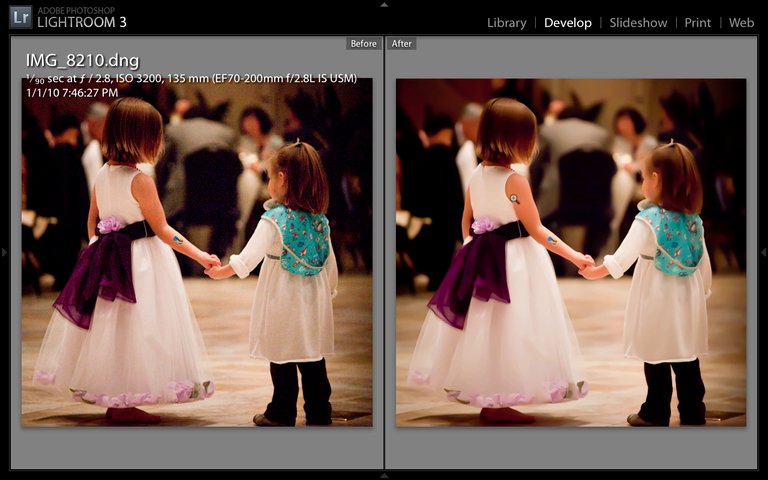The image size is (768, 480).
Task: Expand the right panel with side arrow
Action: coord(763,252)
